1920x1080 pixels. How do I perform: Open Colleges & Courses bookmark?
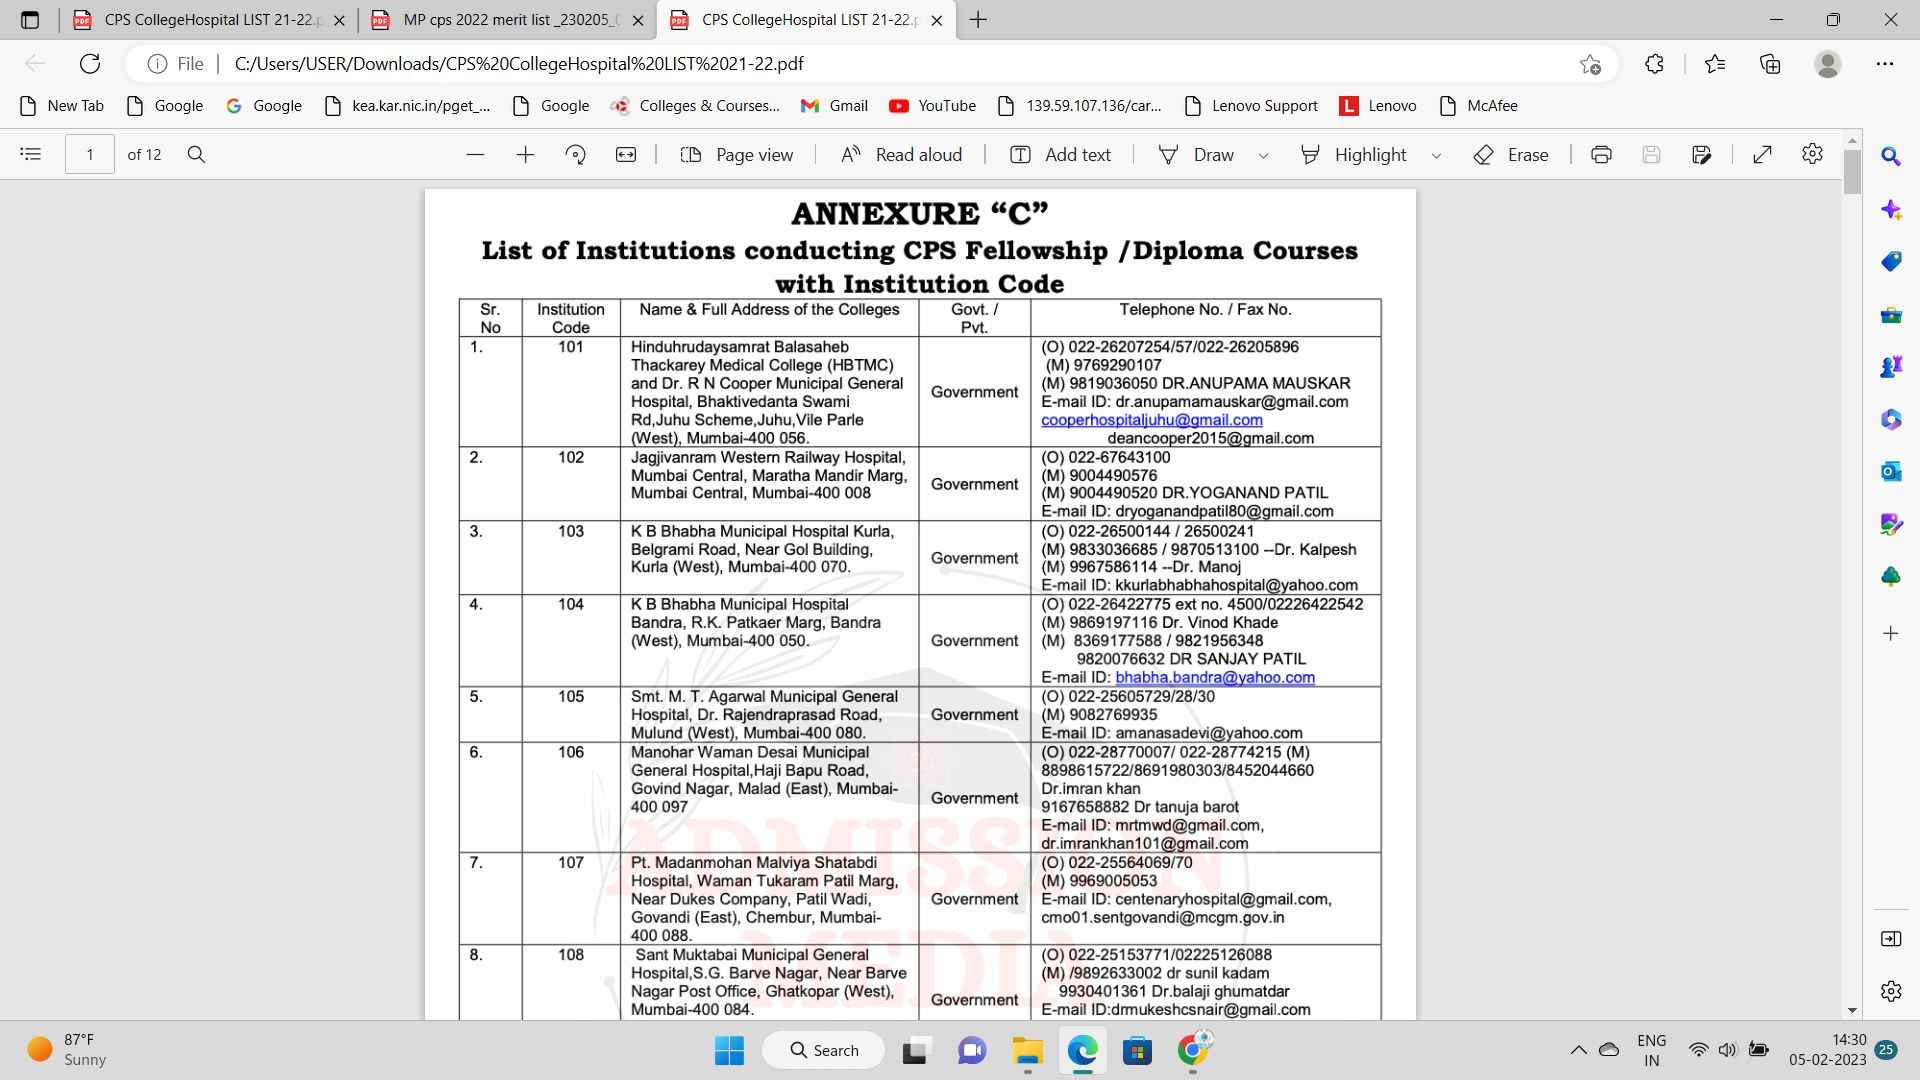[695, 106]
